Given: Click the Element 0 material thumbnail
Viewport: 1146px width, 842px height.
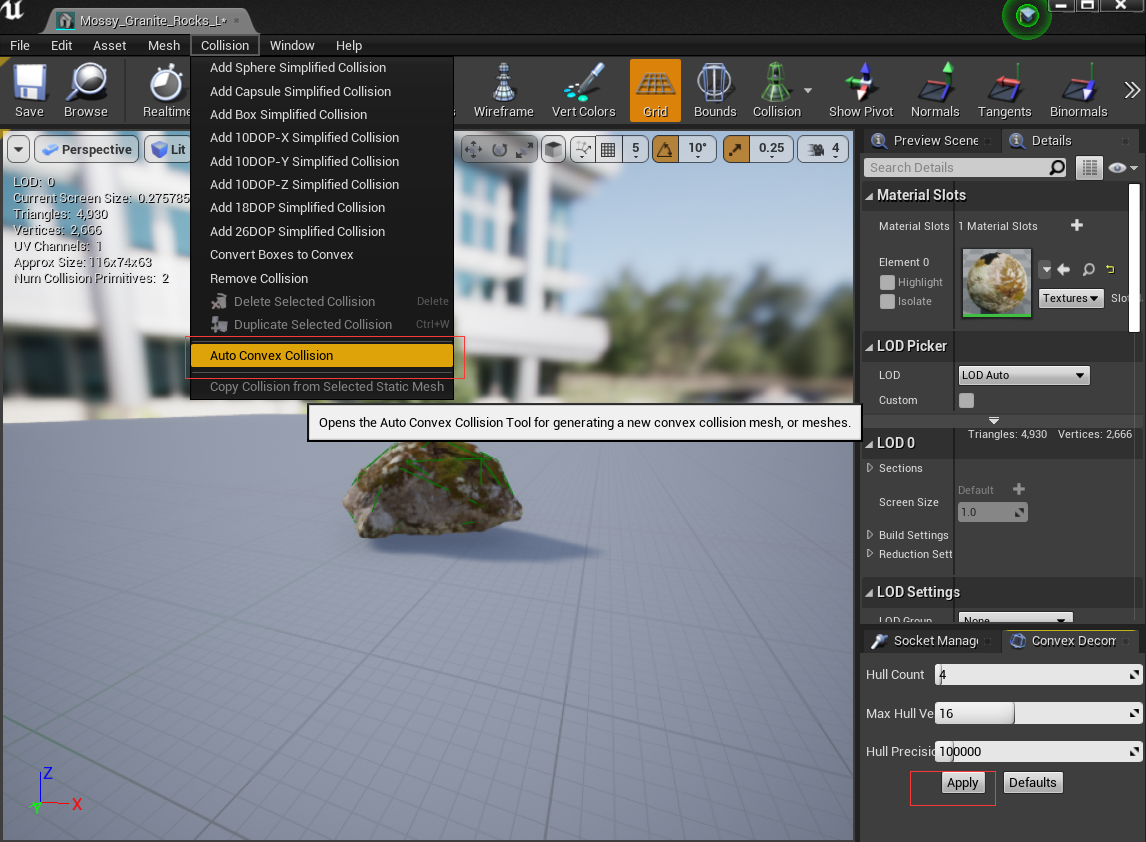Looking at the screenshot, I should point(997,282).
